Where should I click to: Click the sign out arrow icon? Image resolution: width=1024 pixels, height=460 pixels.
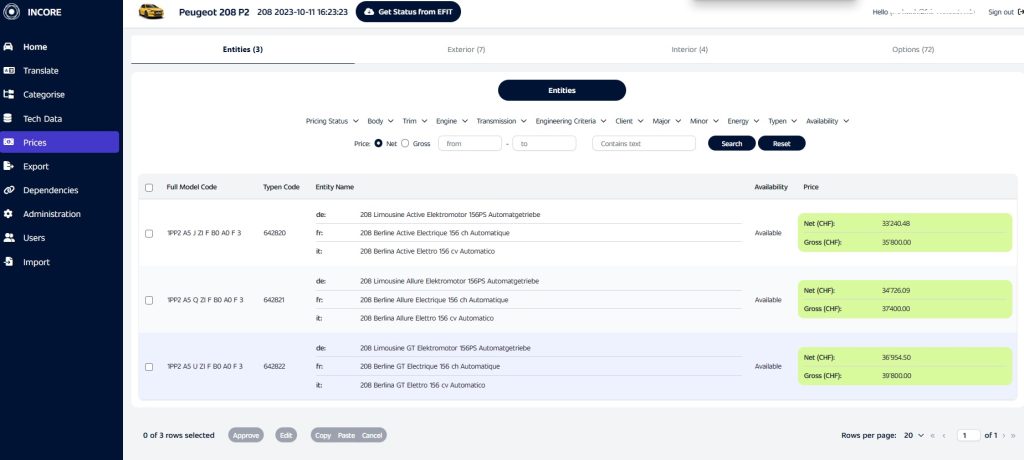(1020, 12)
